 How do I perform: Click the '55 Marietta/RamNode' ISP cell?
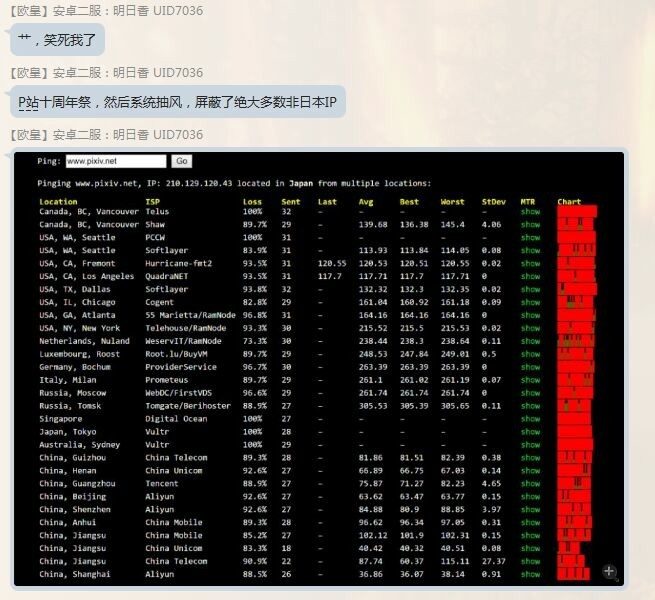[190, 315]
